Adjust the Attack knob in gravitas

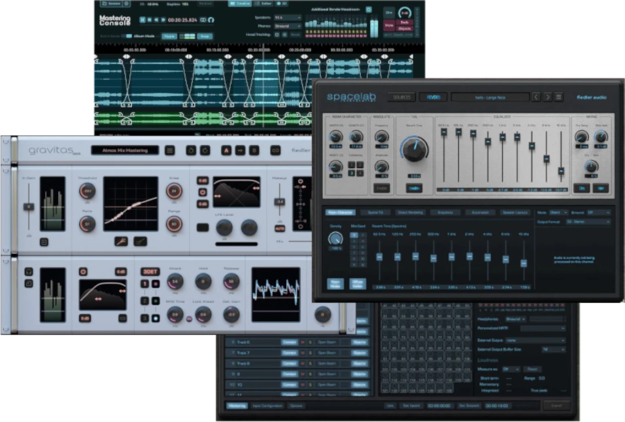click(175, 281)
